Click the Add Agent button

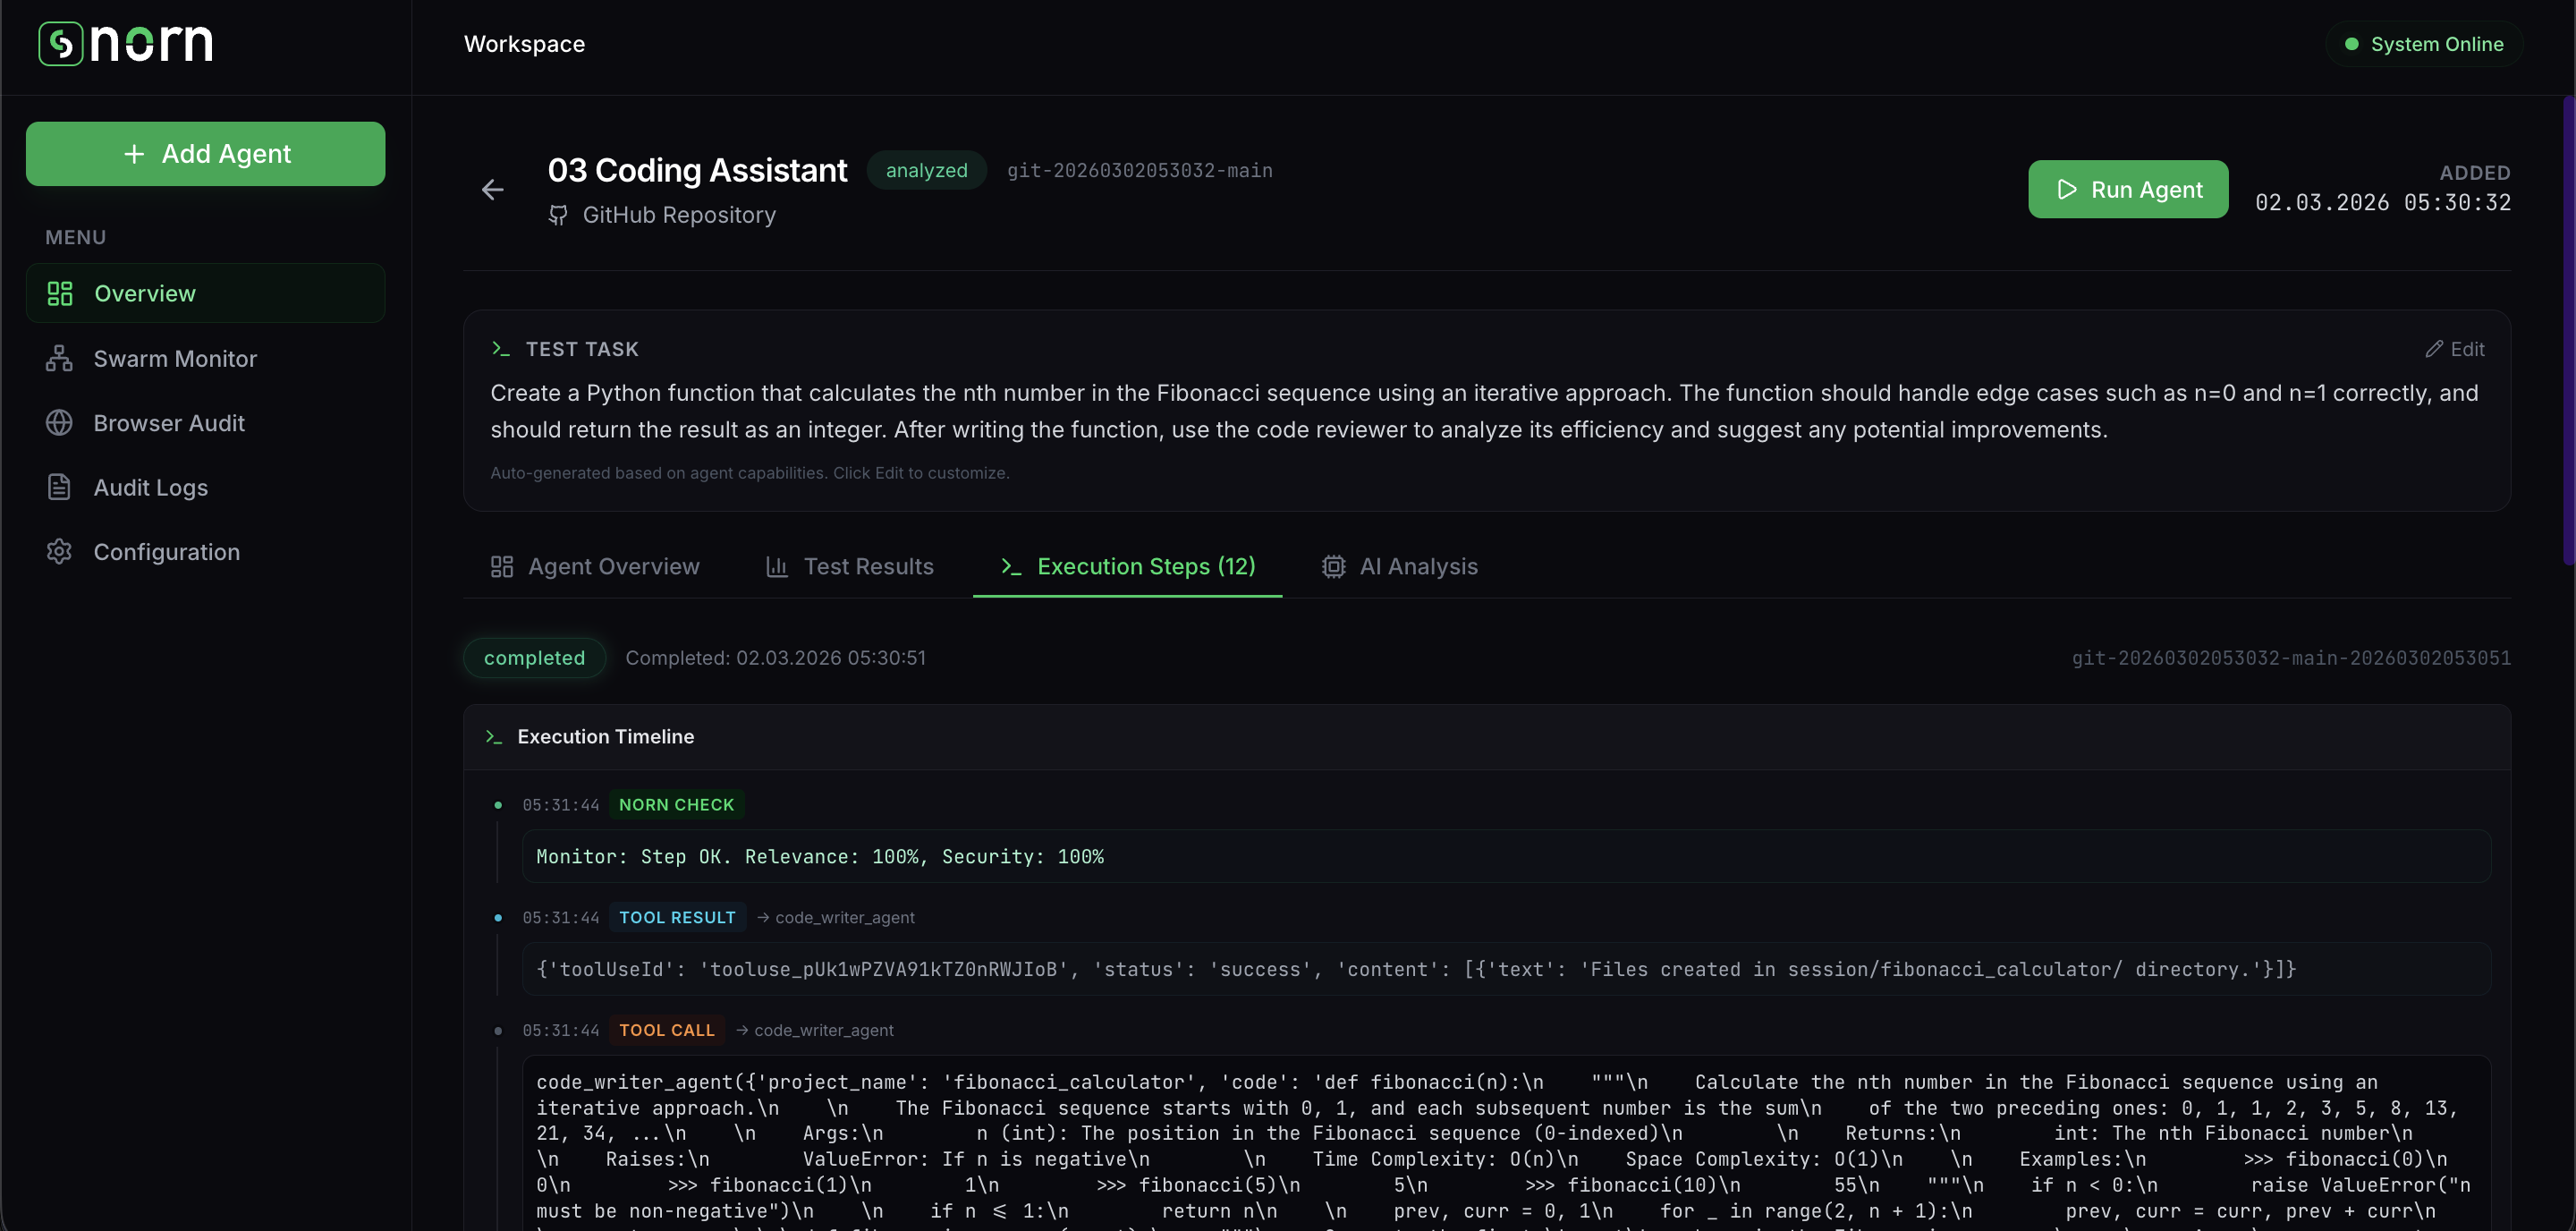point(205,154)
